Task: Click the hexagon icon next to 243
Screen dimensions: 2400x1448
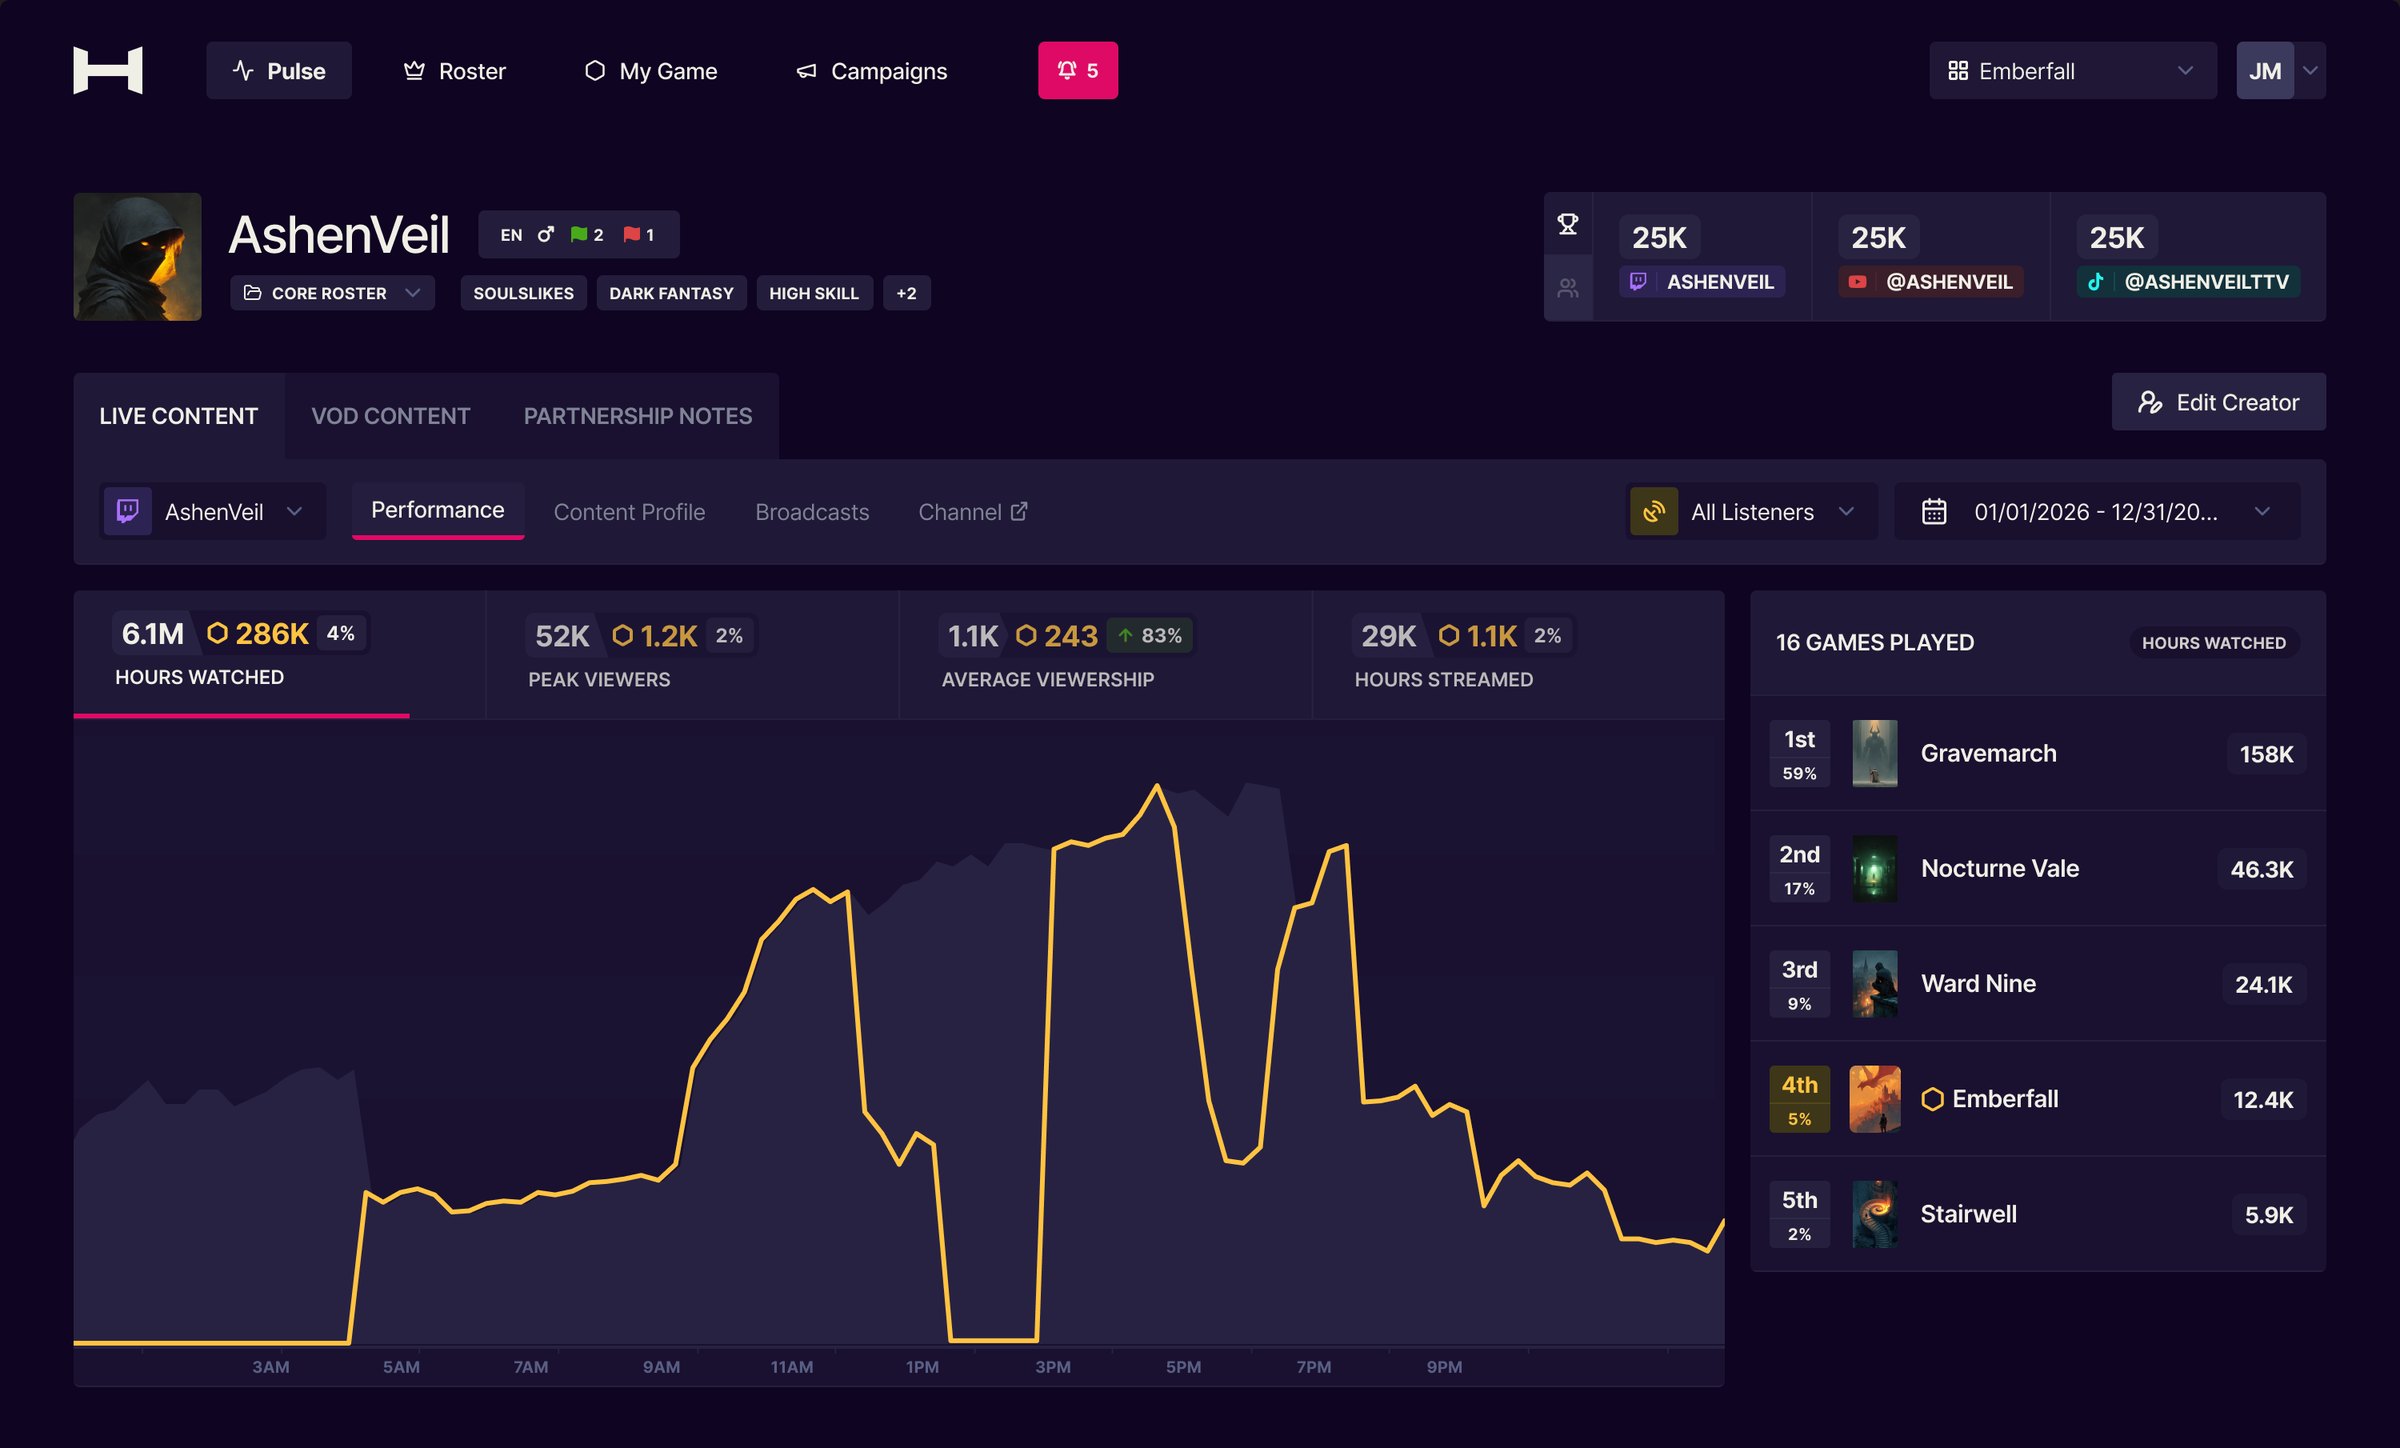Action: point(1026,635)
